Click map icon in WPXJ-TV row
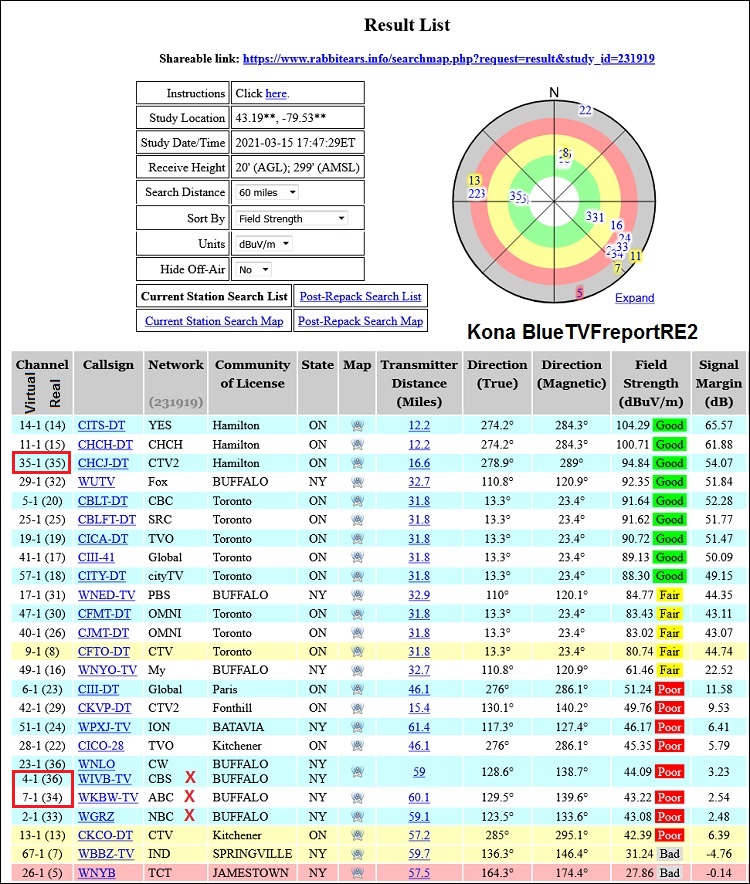Image resolution: width=750 pixels, height=884 pixels. pyautogui.click(x=357, y=726)
